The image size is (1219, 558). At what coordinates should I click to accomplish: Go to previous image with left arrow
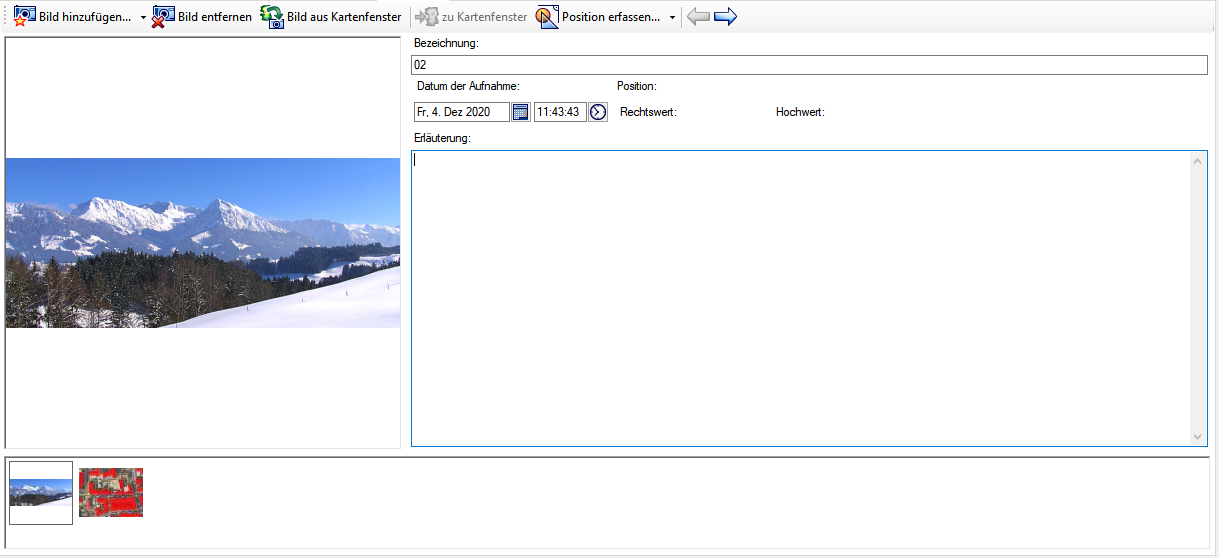coord(698,17)
